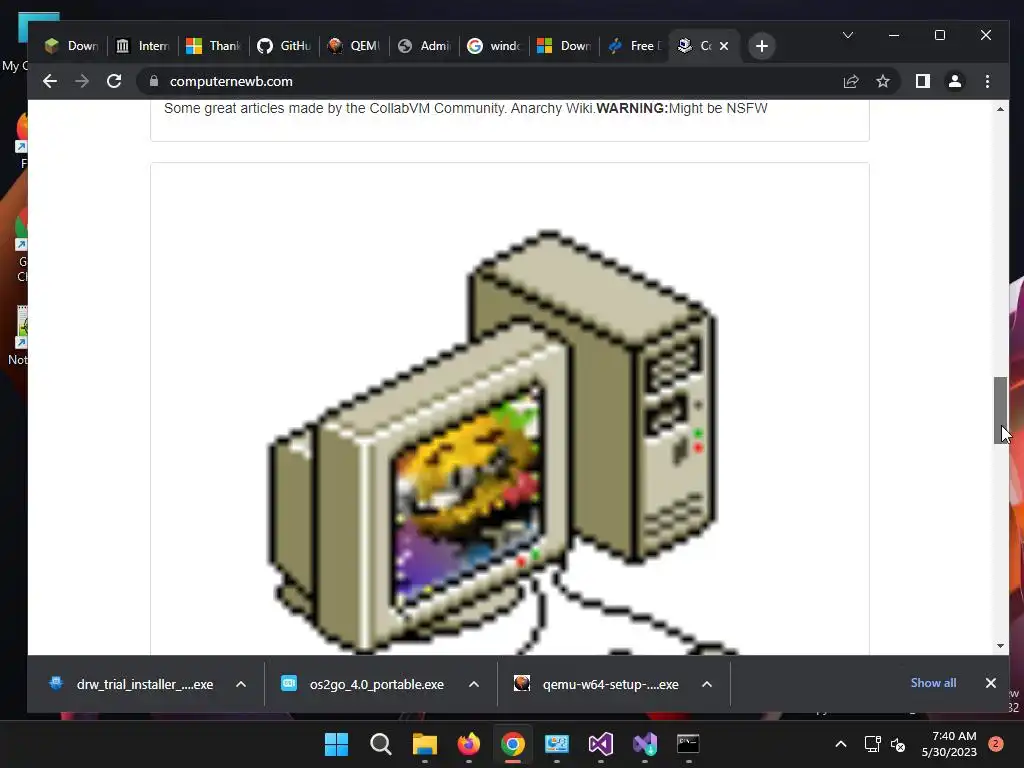The height and width of the screenshot is (768, 1024).
Task: Click the forward navigation arrow
Action: tap(82, 81)
